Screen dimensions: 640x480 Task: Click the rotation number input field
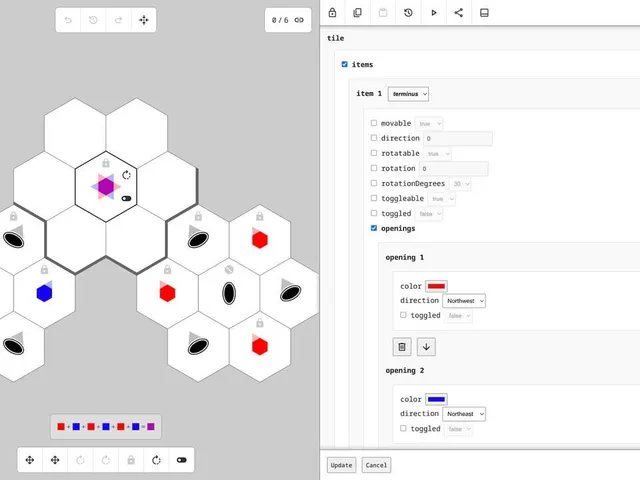[x=453, y=169]
